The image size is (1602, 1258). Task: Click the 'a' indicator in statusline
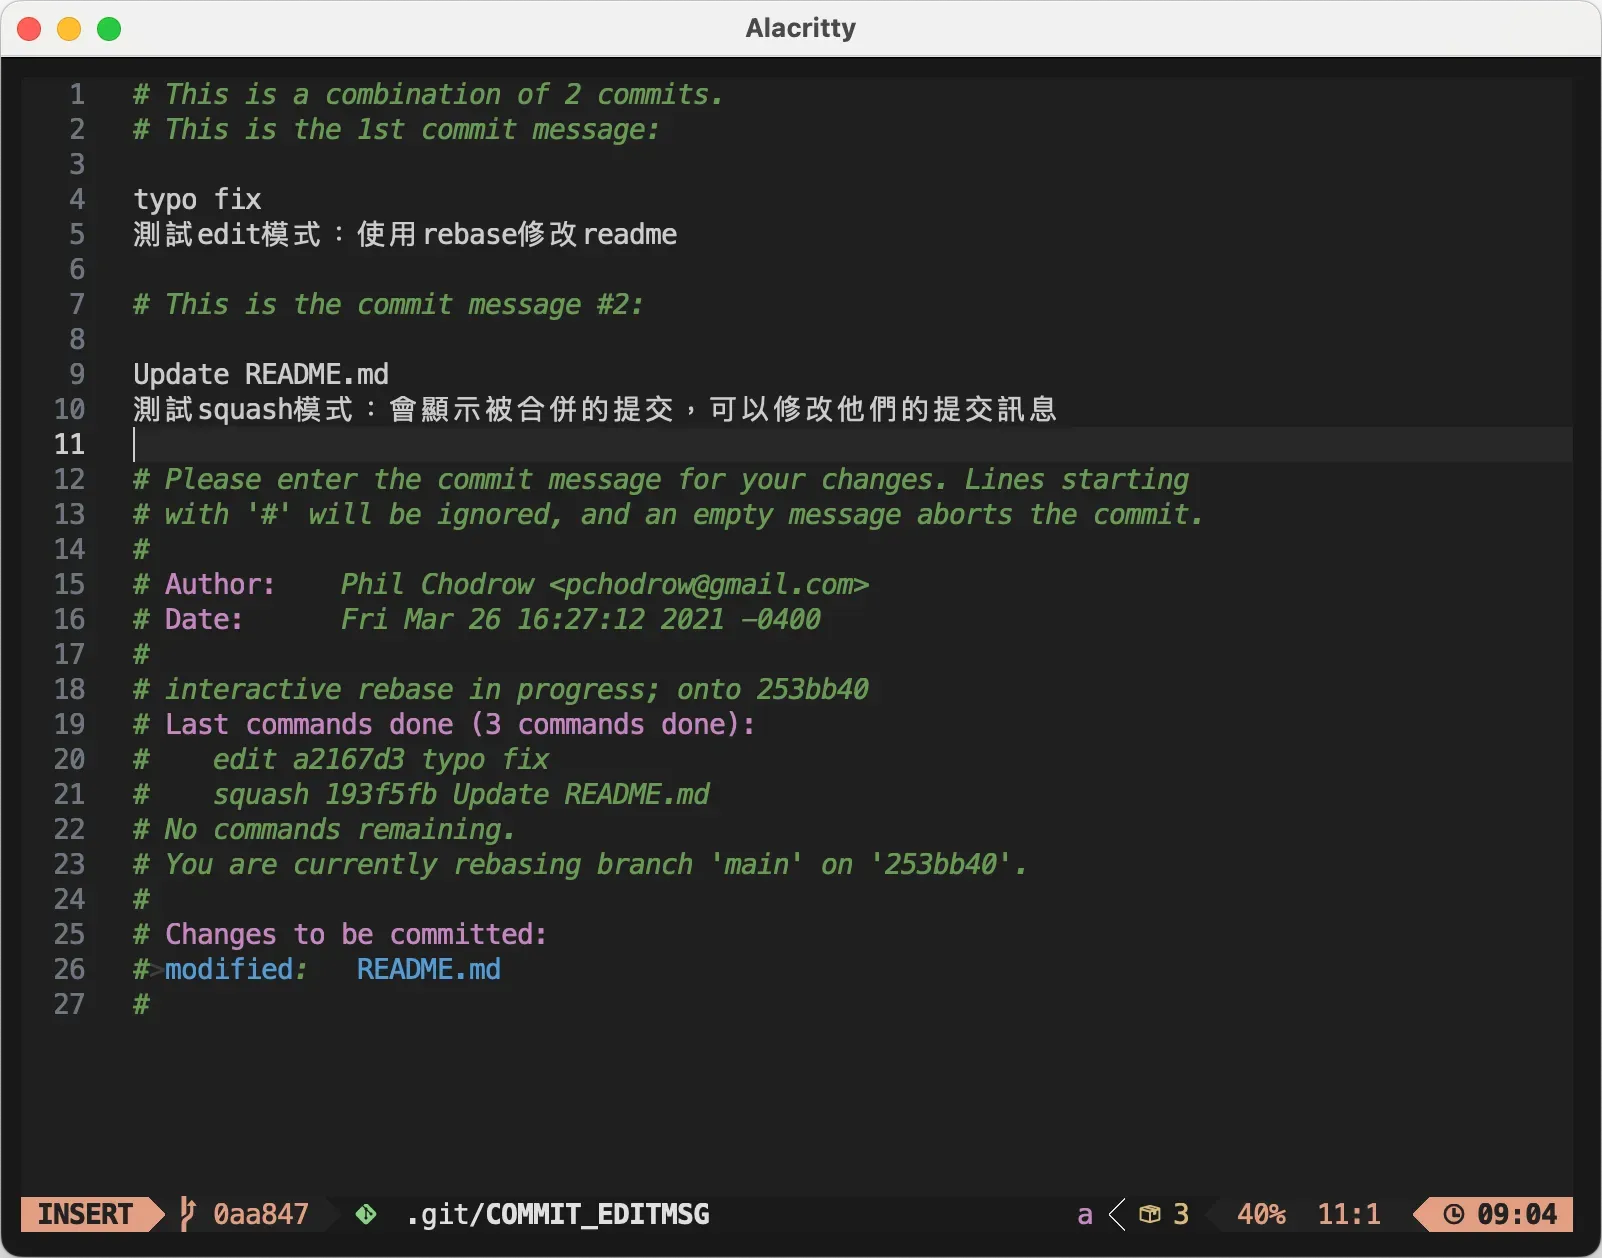[x=1085, y=1215]
